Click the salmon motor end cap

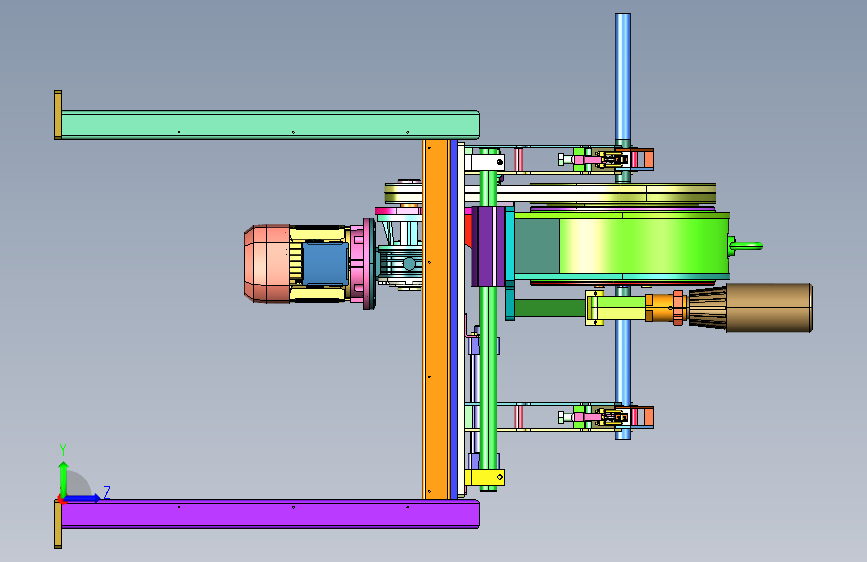tap(267, 264)
